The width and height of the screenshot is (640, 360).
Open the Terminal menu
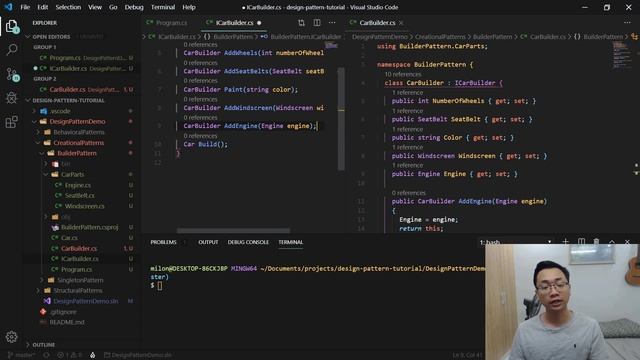click(x=163, y=7)
